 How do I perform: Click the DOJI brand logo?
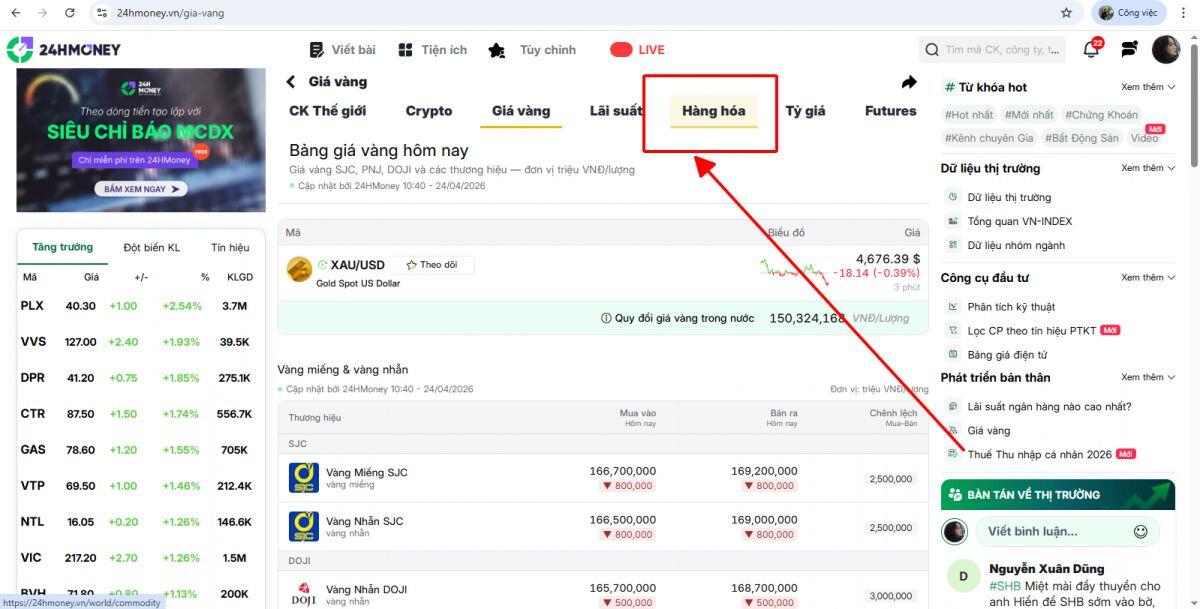click(304, 594)
